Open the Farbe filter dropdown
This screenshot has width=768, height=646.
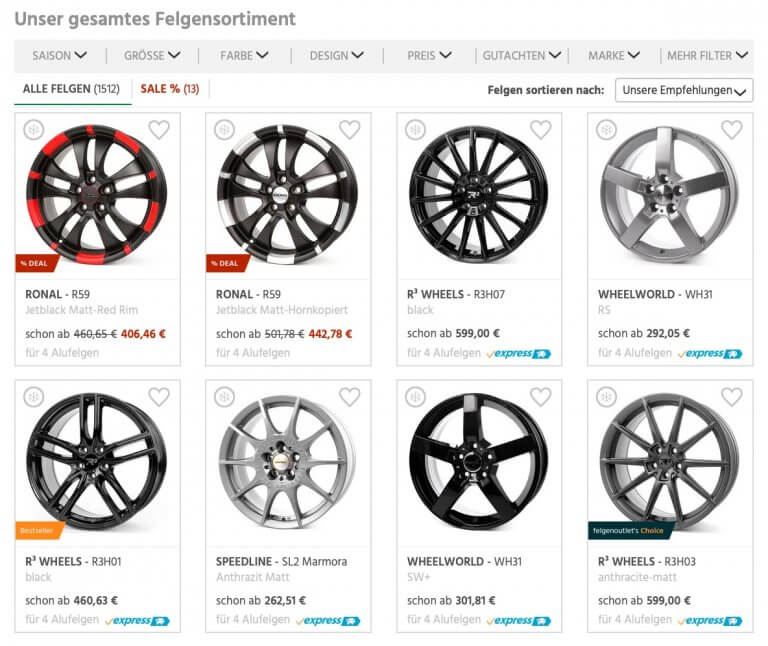click(244, 56)
